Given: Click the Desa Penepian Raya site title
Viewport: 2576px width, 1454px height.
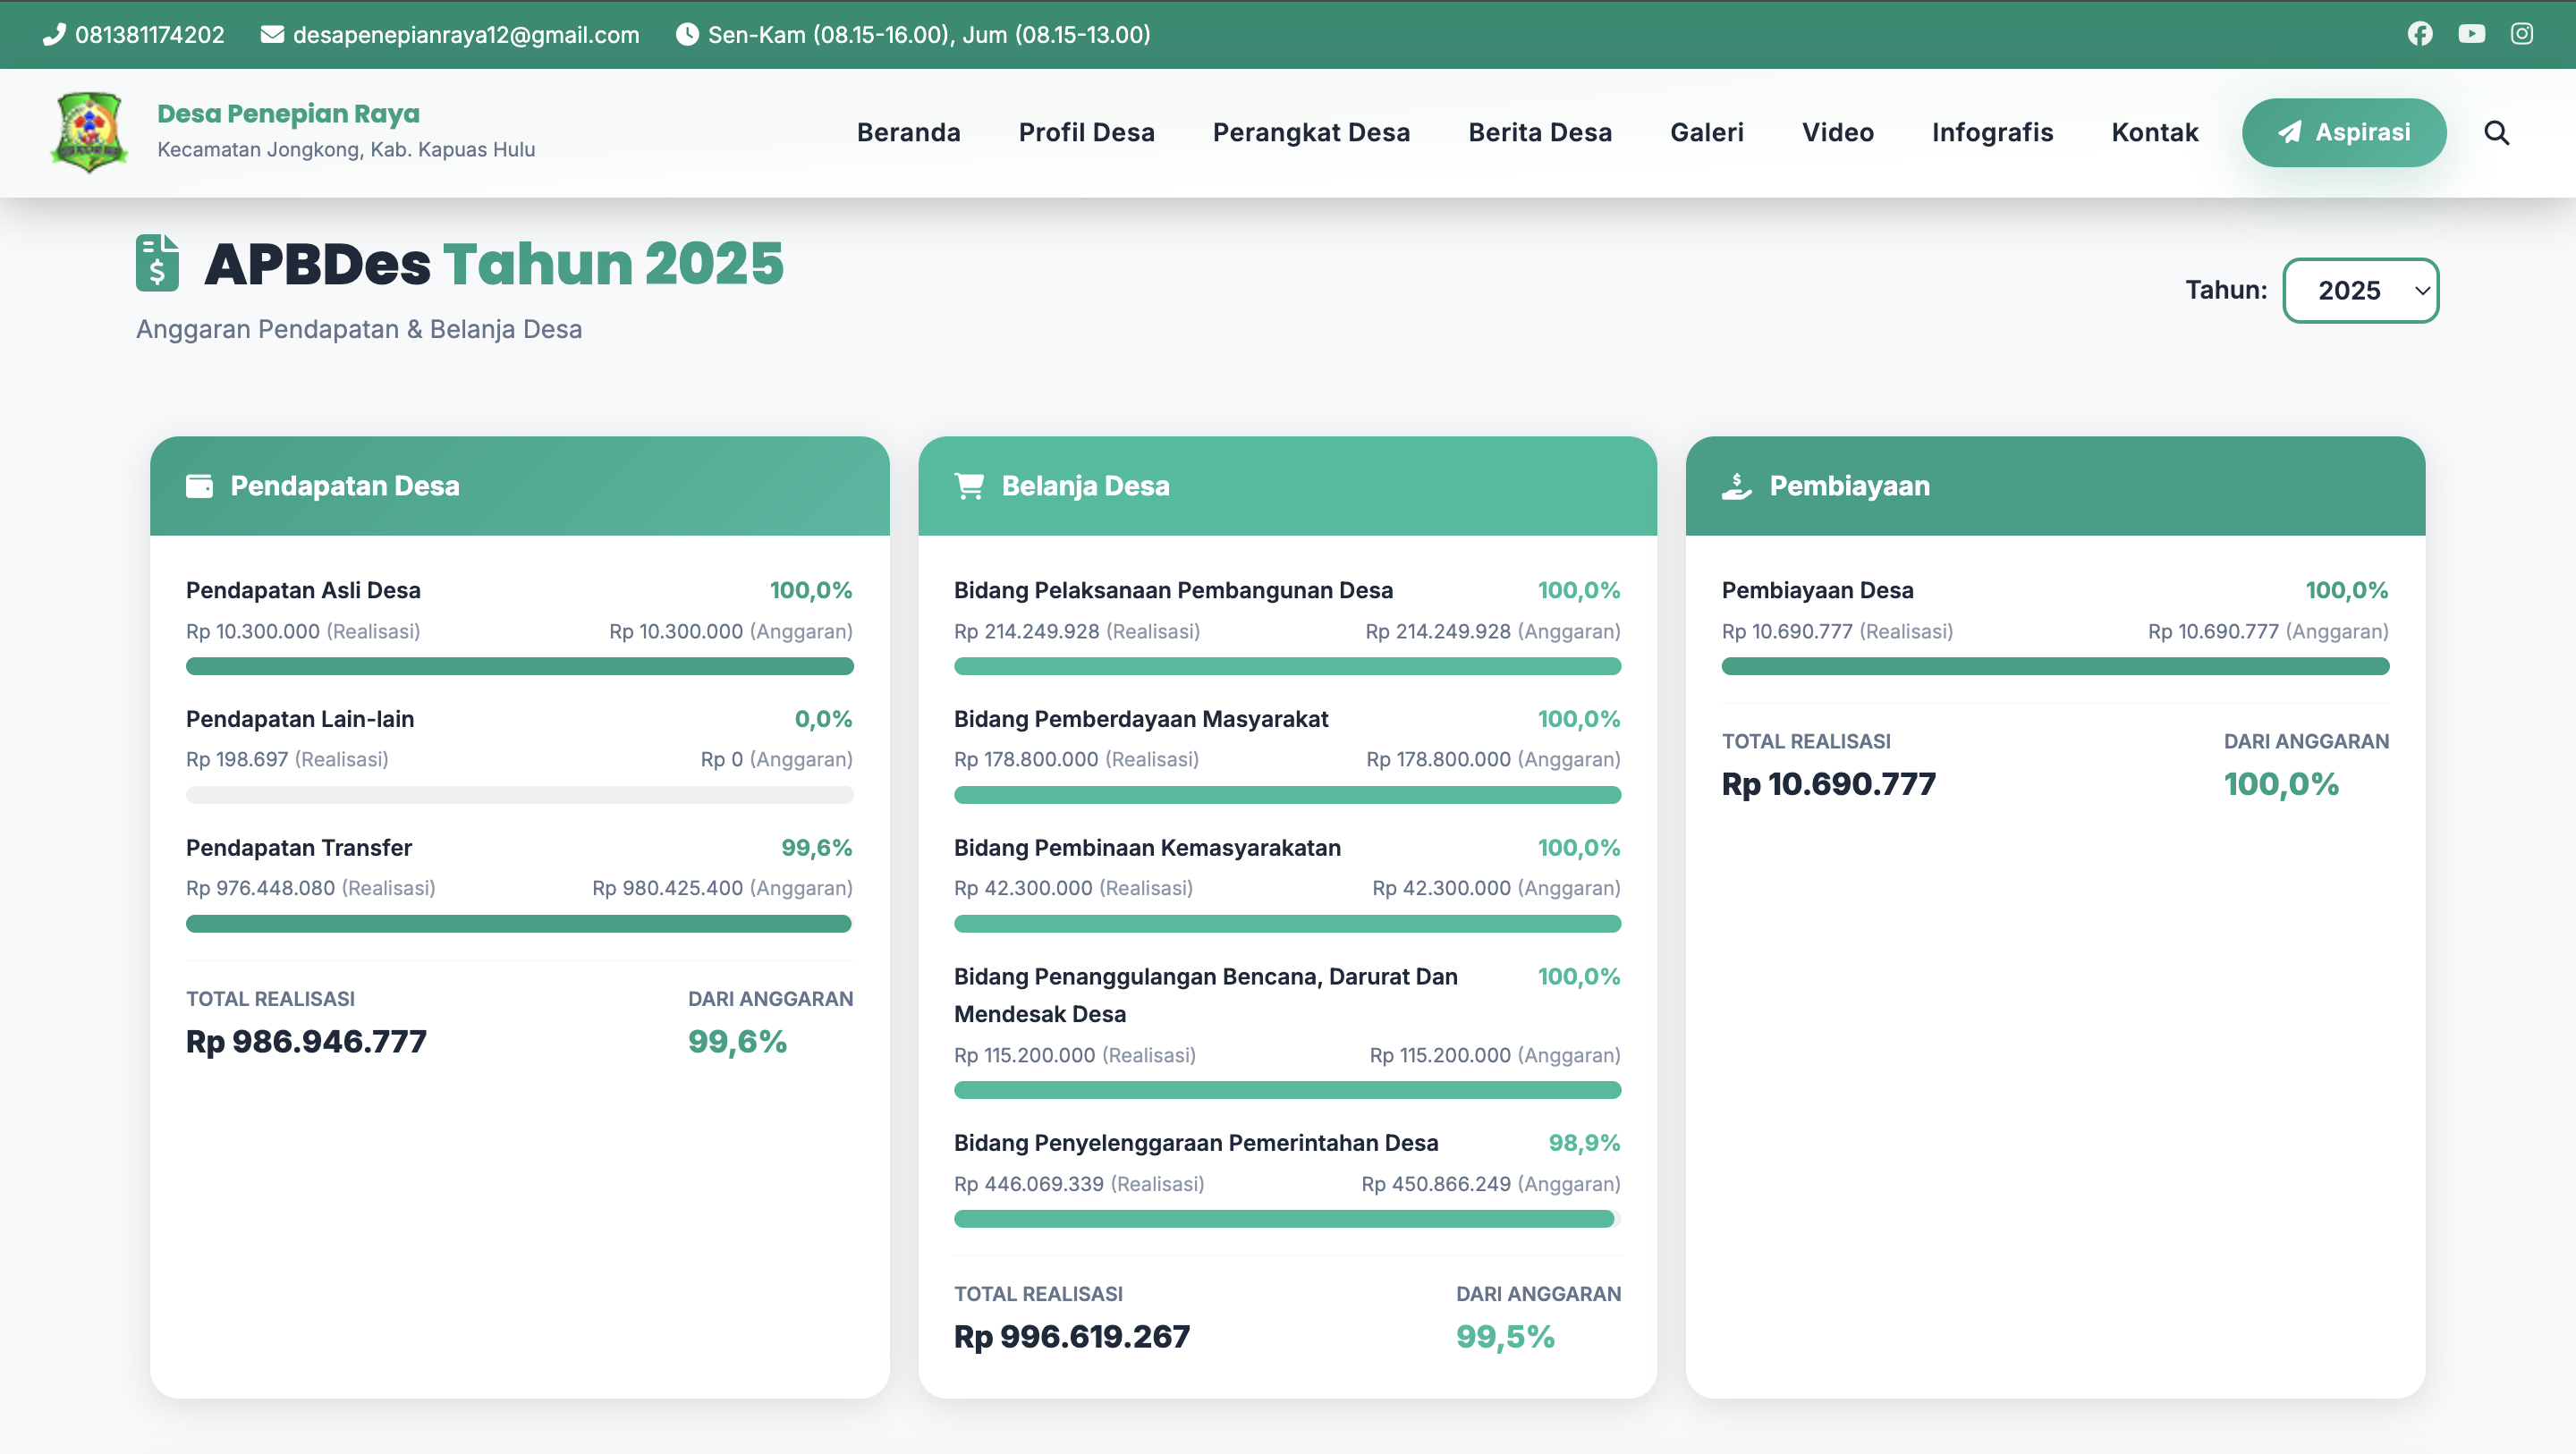Looking at the screenshot, I should [288, 113].
